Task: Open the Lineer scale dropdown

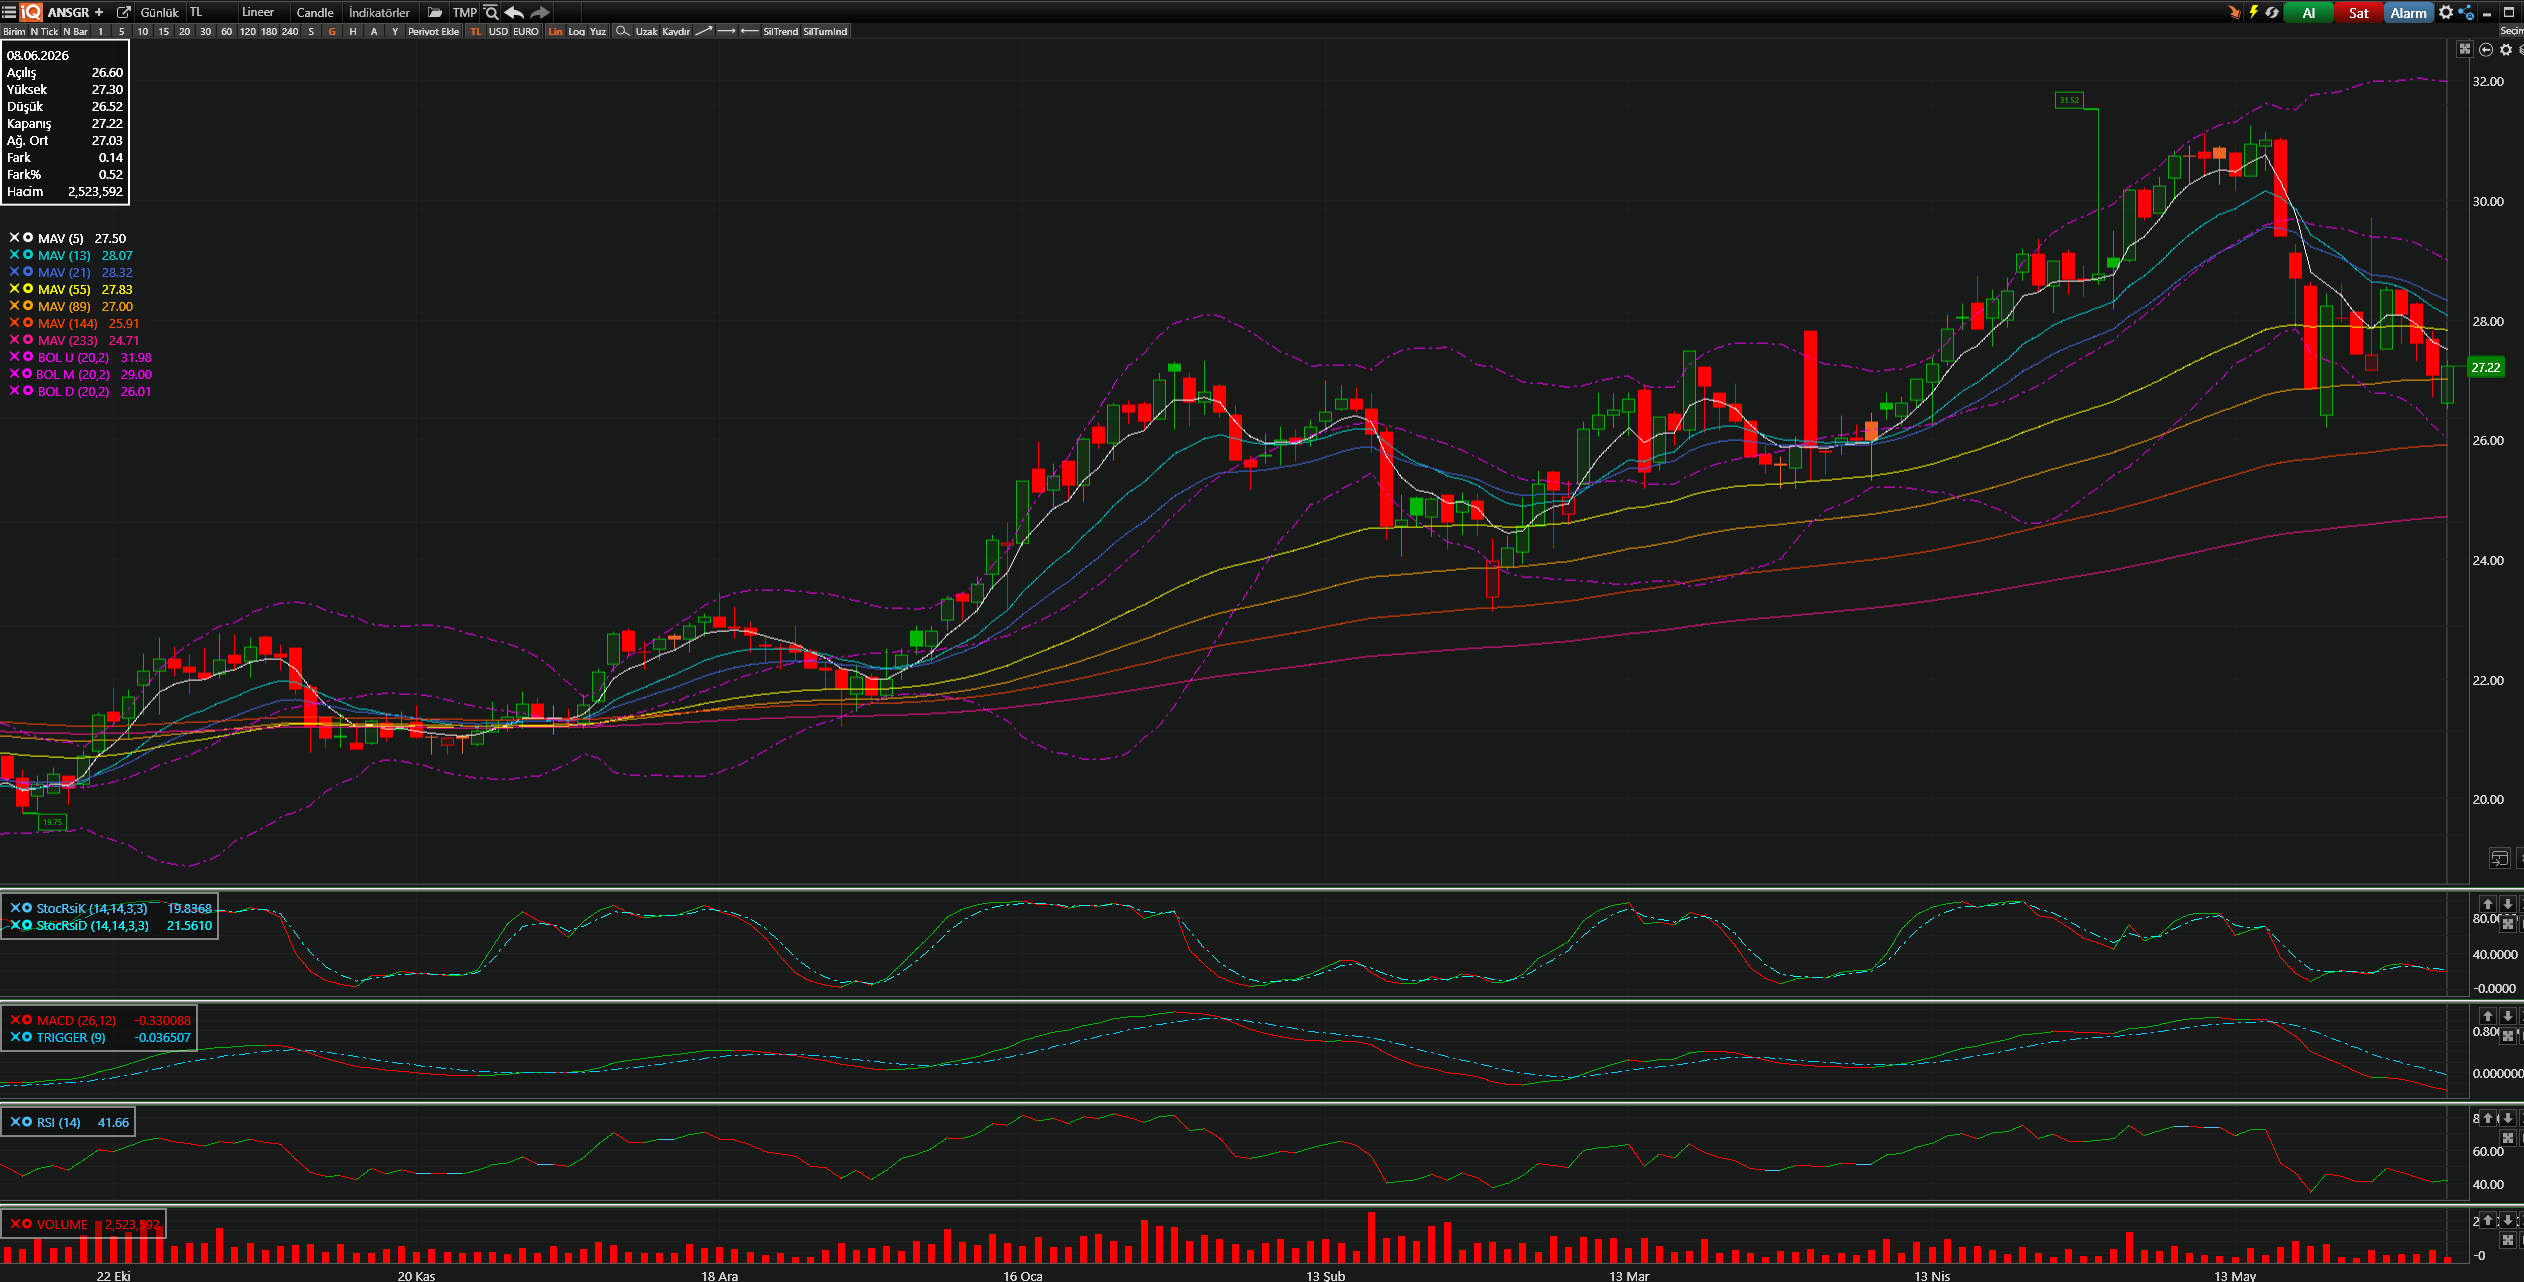Action: click(262, 12)
